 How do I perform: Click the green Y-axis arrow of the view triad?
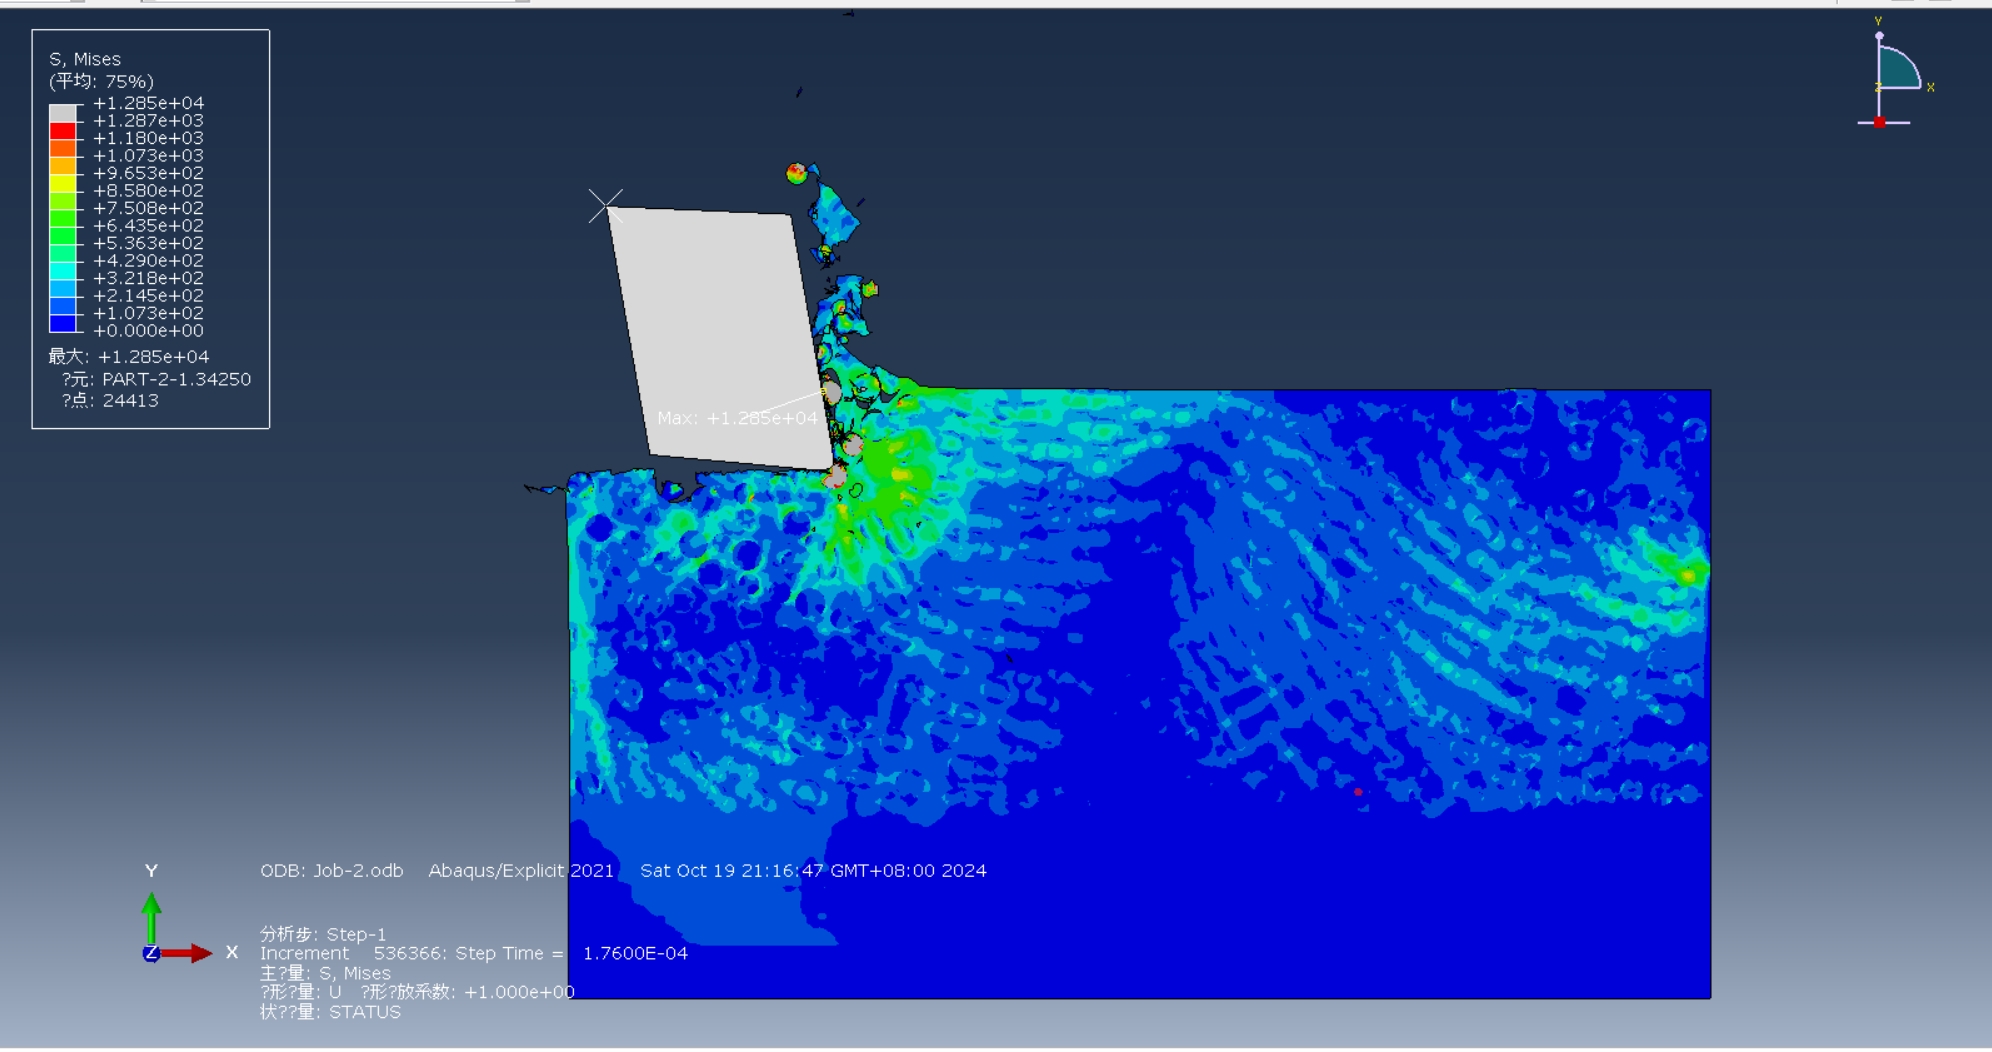[x=151, y=918]
